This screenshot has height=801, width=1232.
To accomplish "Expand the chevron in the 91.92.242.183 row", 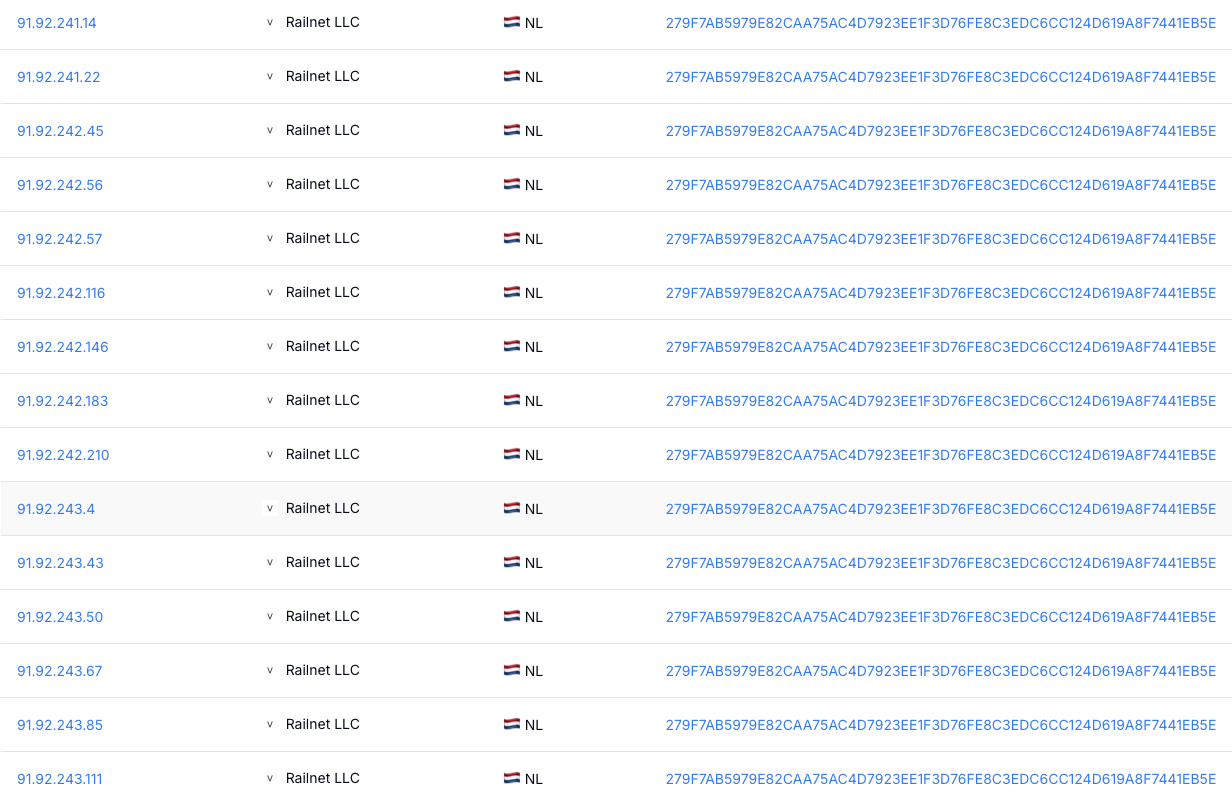I will [269, 401].
